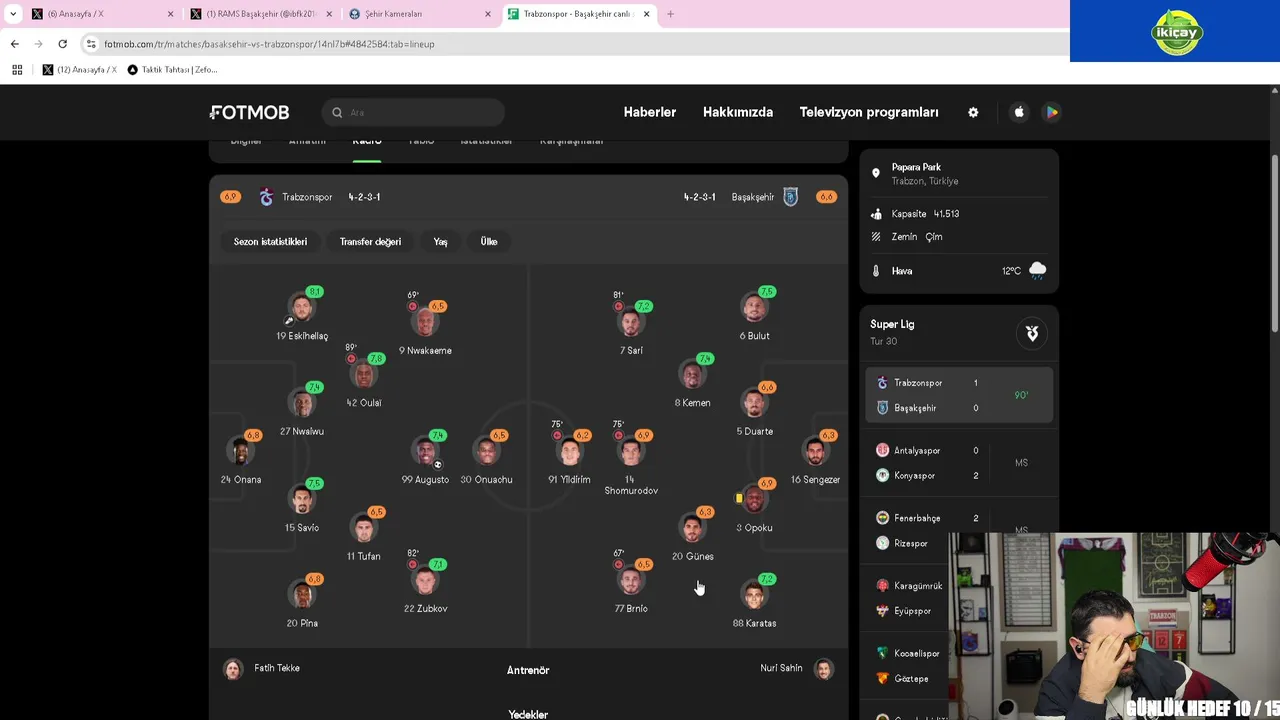1280x720 pixels.
Task: Close the Şehir Kameraları tab
Action: point(488,14)
